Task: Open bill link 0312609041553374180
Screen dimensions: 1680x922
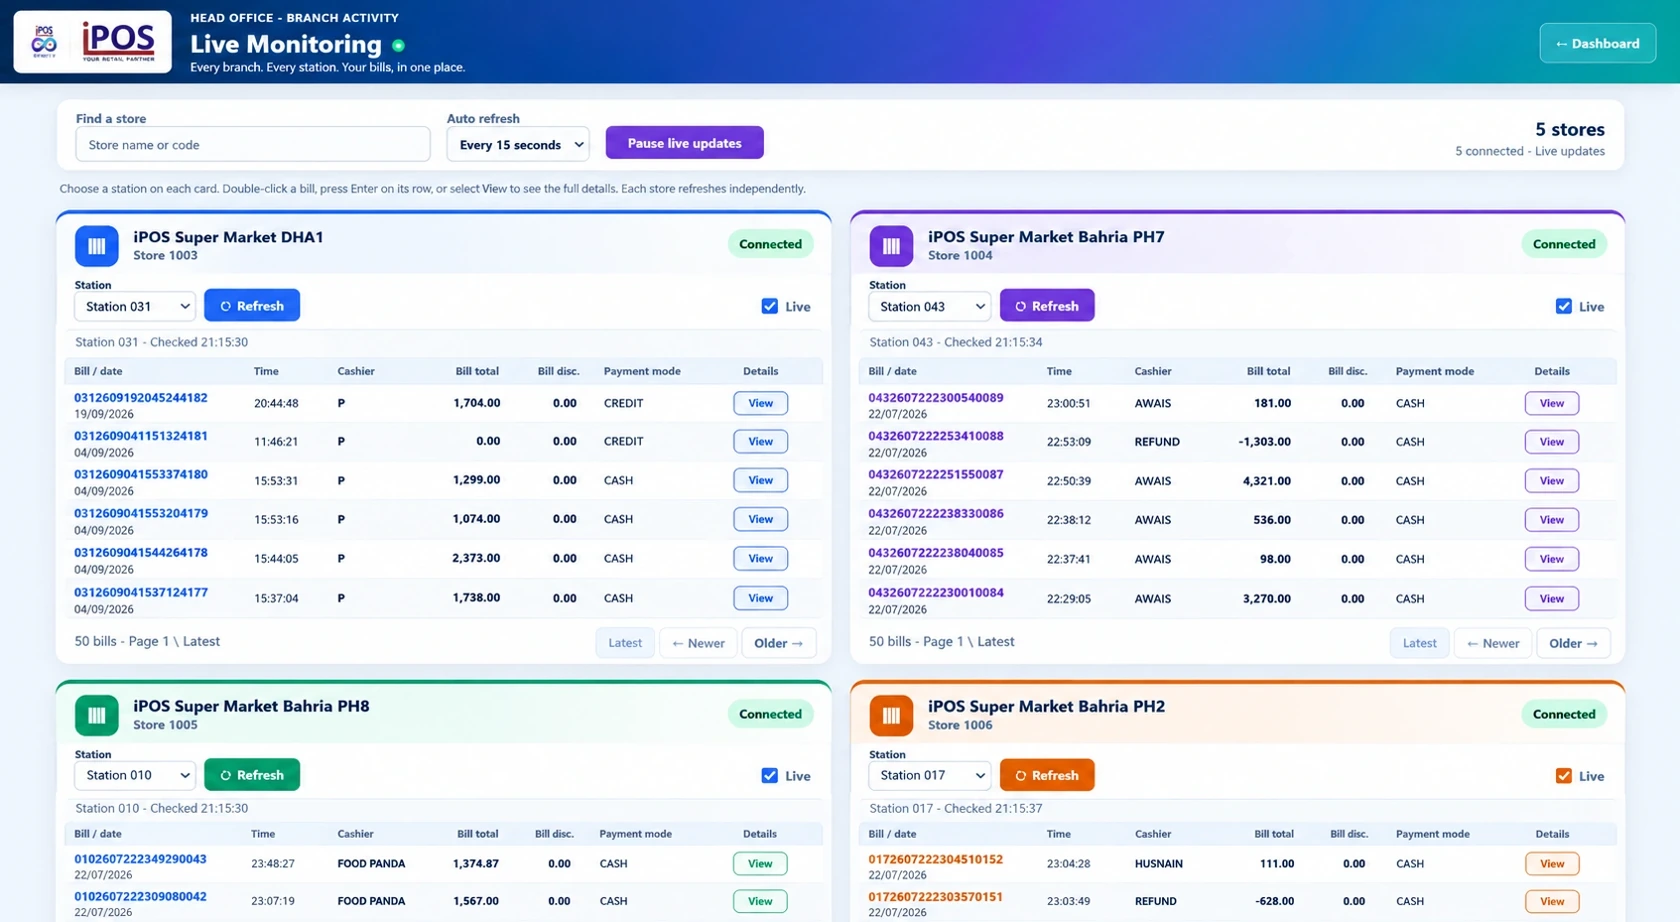Action: [x=141, y=474]
